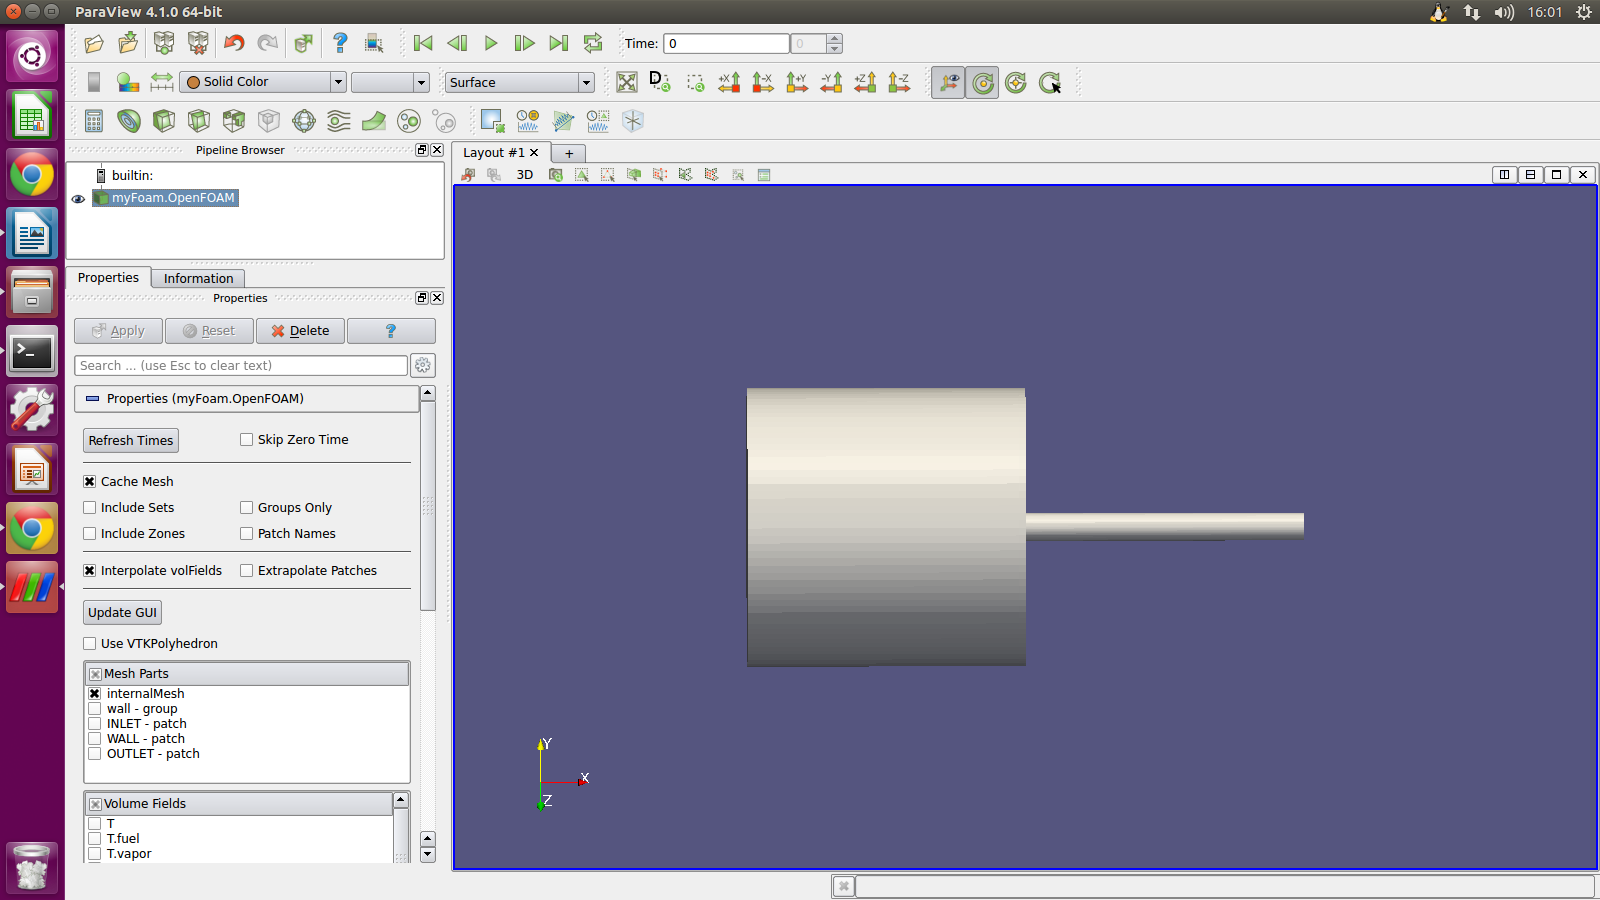Apply the Clip filter

pyautogui.click(x=164, y=121)
